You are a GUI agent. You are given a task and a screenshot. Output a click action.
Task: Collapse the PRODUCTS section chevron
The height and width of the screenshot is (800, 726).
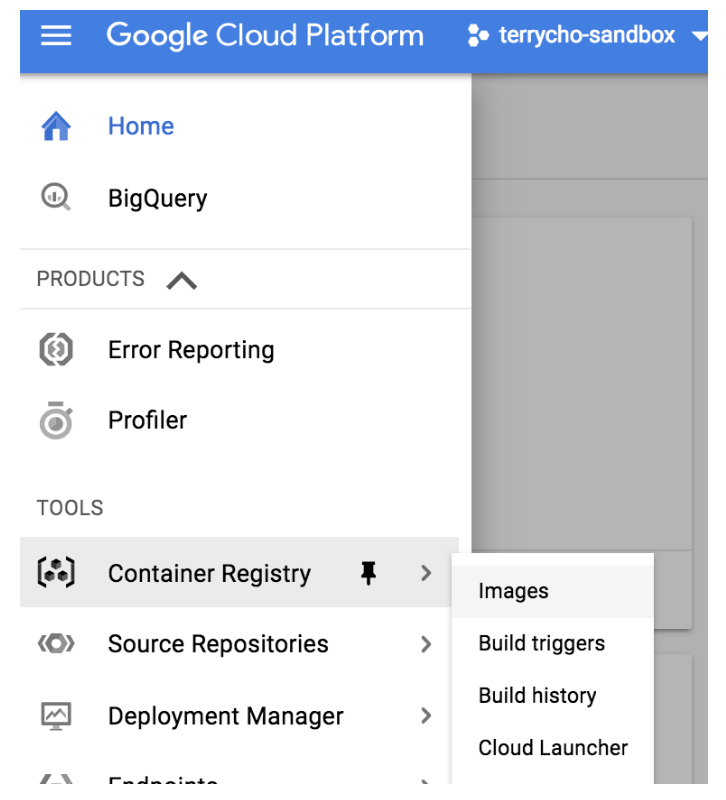(x=182, y=281)
